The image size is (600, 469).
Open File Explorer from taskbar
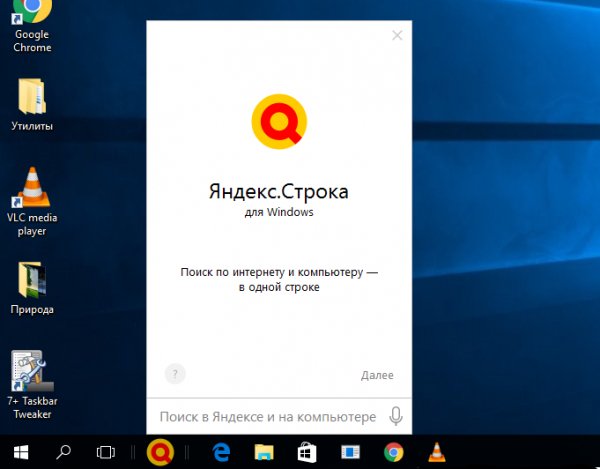(264, 452)
